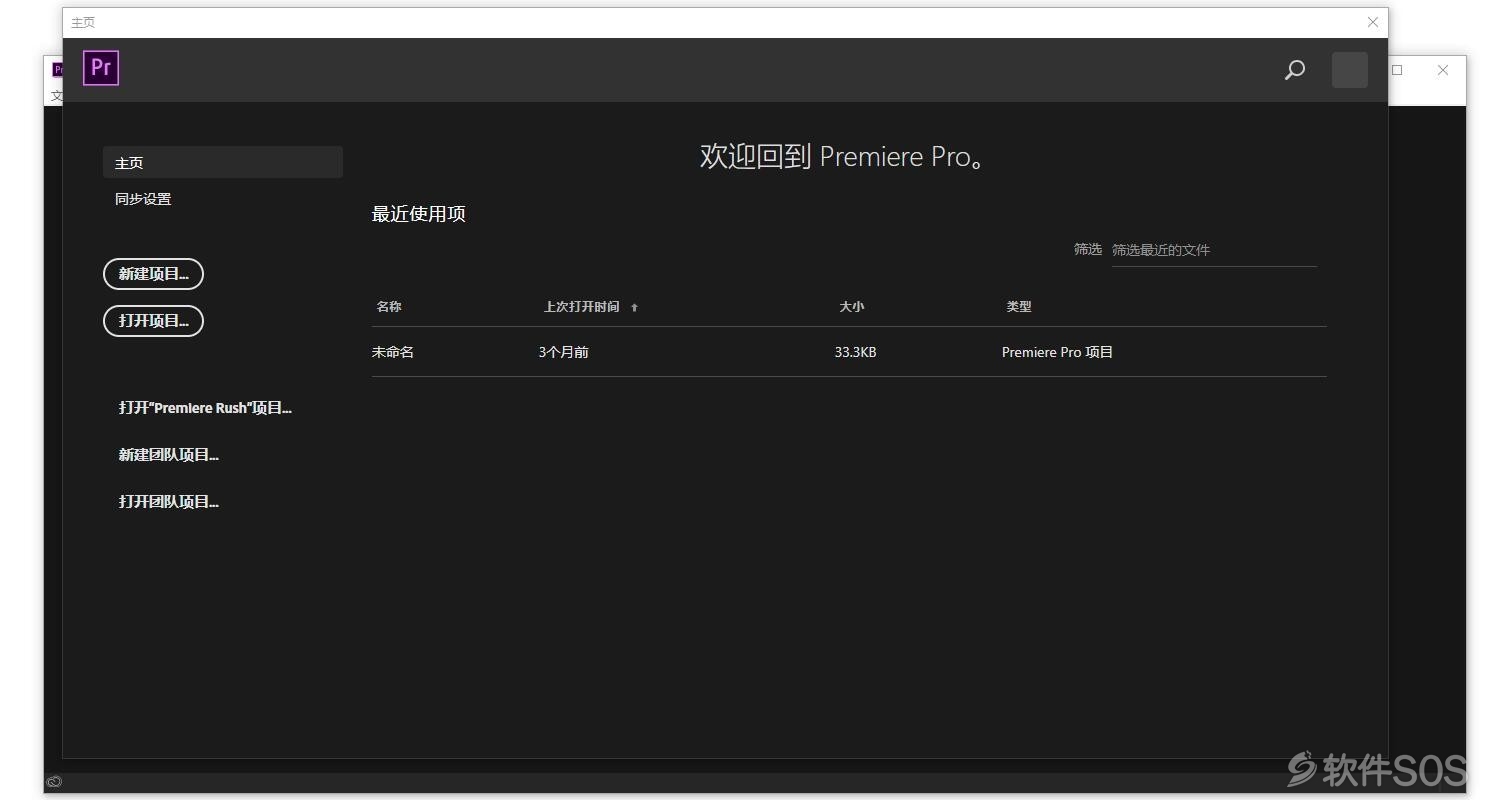Viewport: 1488px width, 800px height.
Task: Select the 主页 sidebar tab
Action: click(223, 162)
